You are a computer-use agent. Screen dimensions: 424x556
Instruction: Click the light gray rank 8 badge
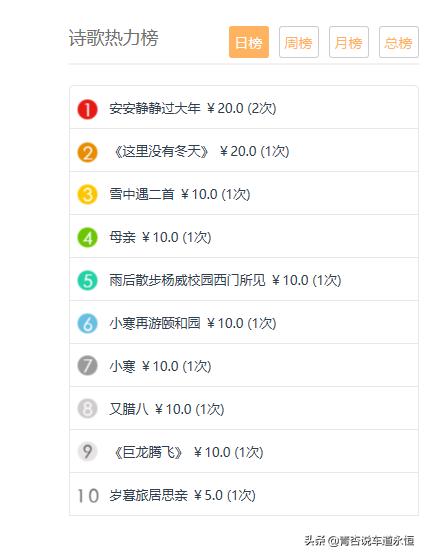tap(87, 408)
